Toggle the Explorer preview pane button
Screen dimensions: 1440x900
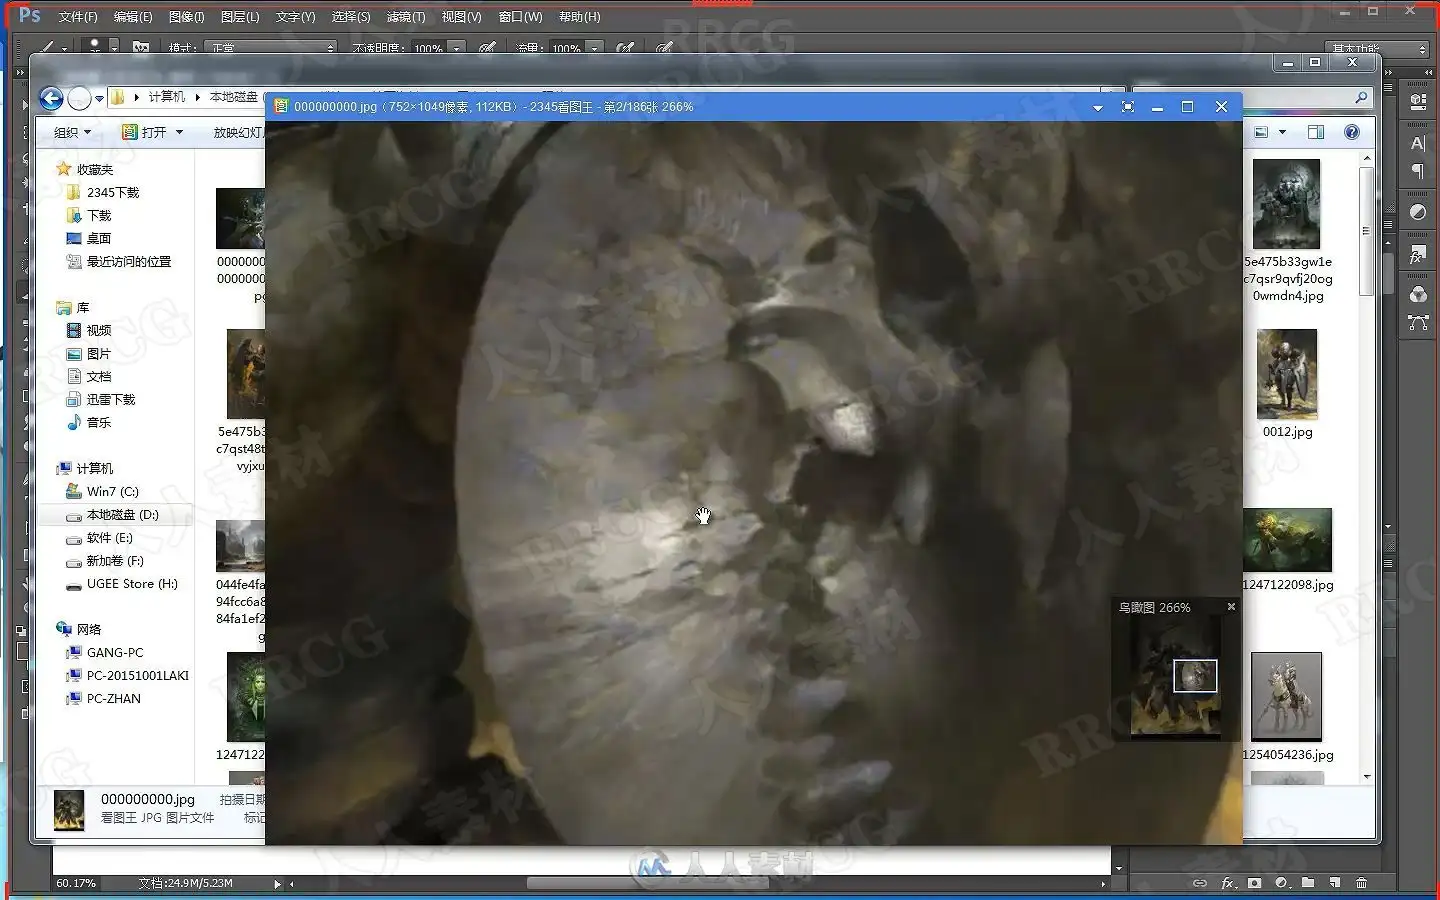pos(1316,132)
